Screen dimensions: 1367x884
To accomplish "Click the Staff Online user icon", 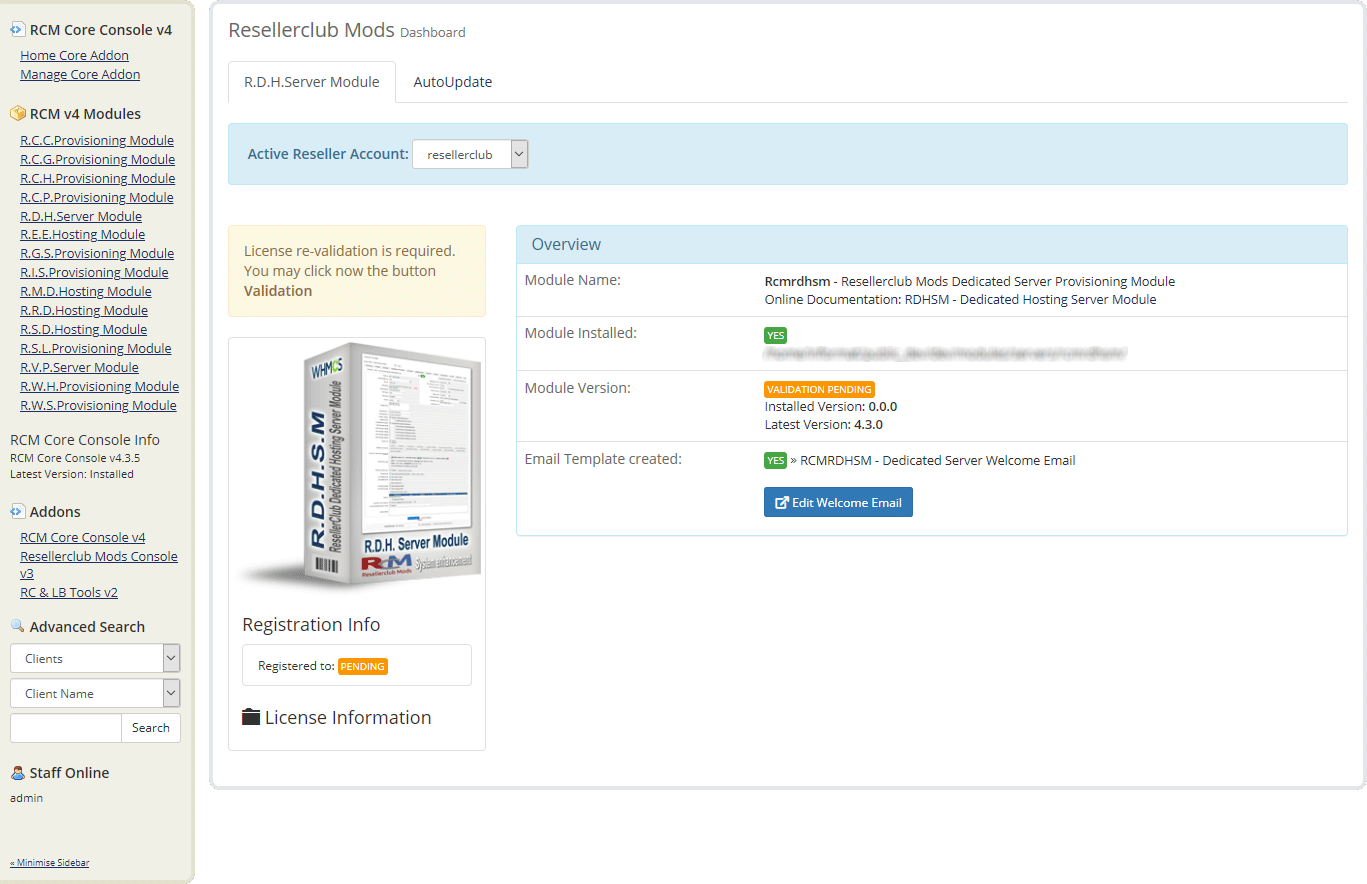I will [17, 773].
